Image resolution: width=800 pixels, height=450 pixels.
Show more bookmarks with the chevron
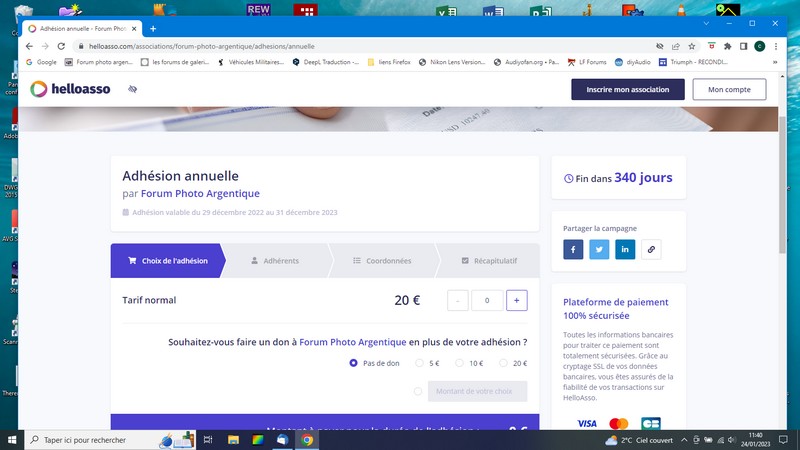(x=775, y=62)
